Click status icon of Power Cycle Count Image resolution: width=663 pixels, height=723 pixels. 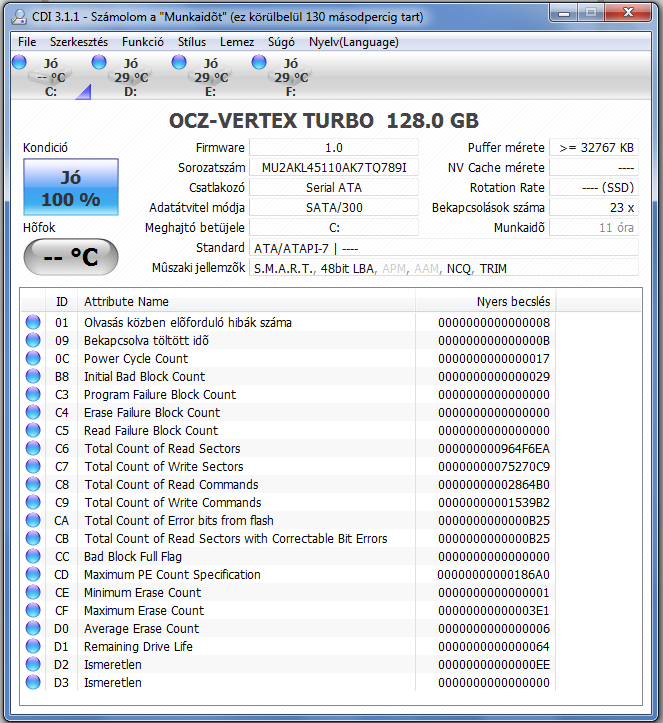tap(33, 358)
